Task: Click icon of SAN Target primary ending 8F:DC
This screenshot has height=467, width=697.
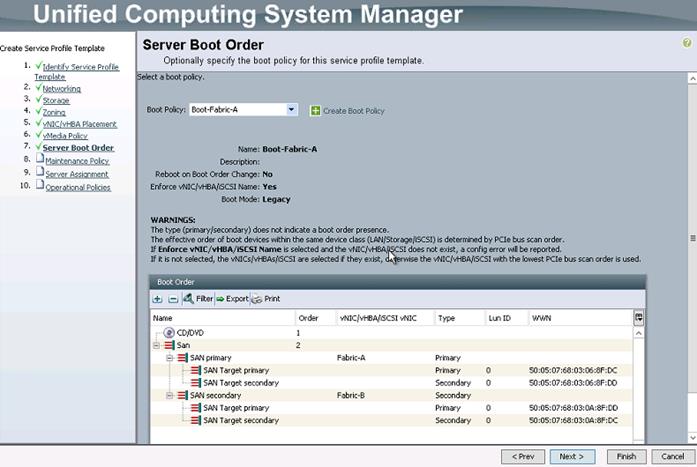Action: coord(196,370)
